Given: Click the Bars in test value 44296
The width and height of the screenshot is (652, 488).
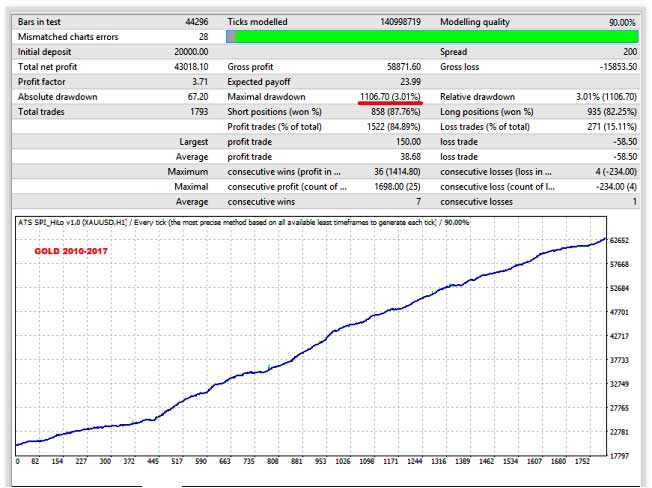Looking at the screenshot, I should click(193, 21).
